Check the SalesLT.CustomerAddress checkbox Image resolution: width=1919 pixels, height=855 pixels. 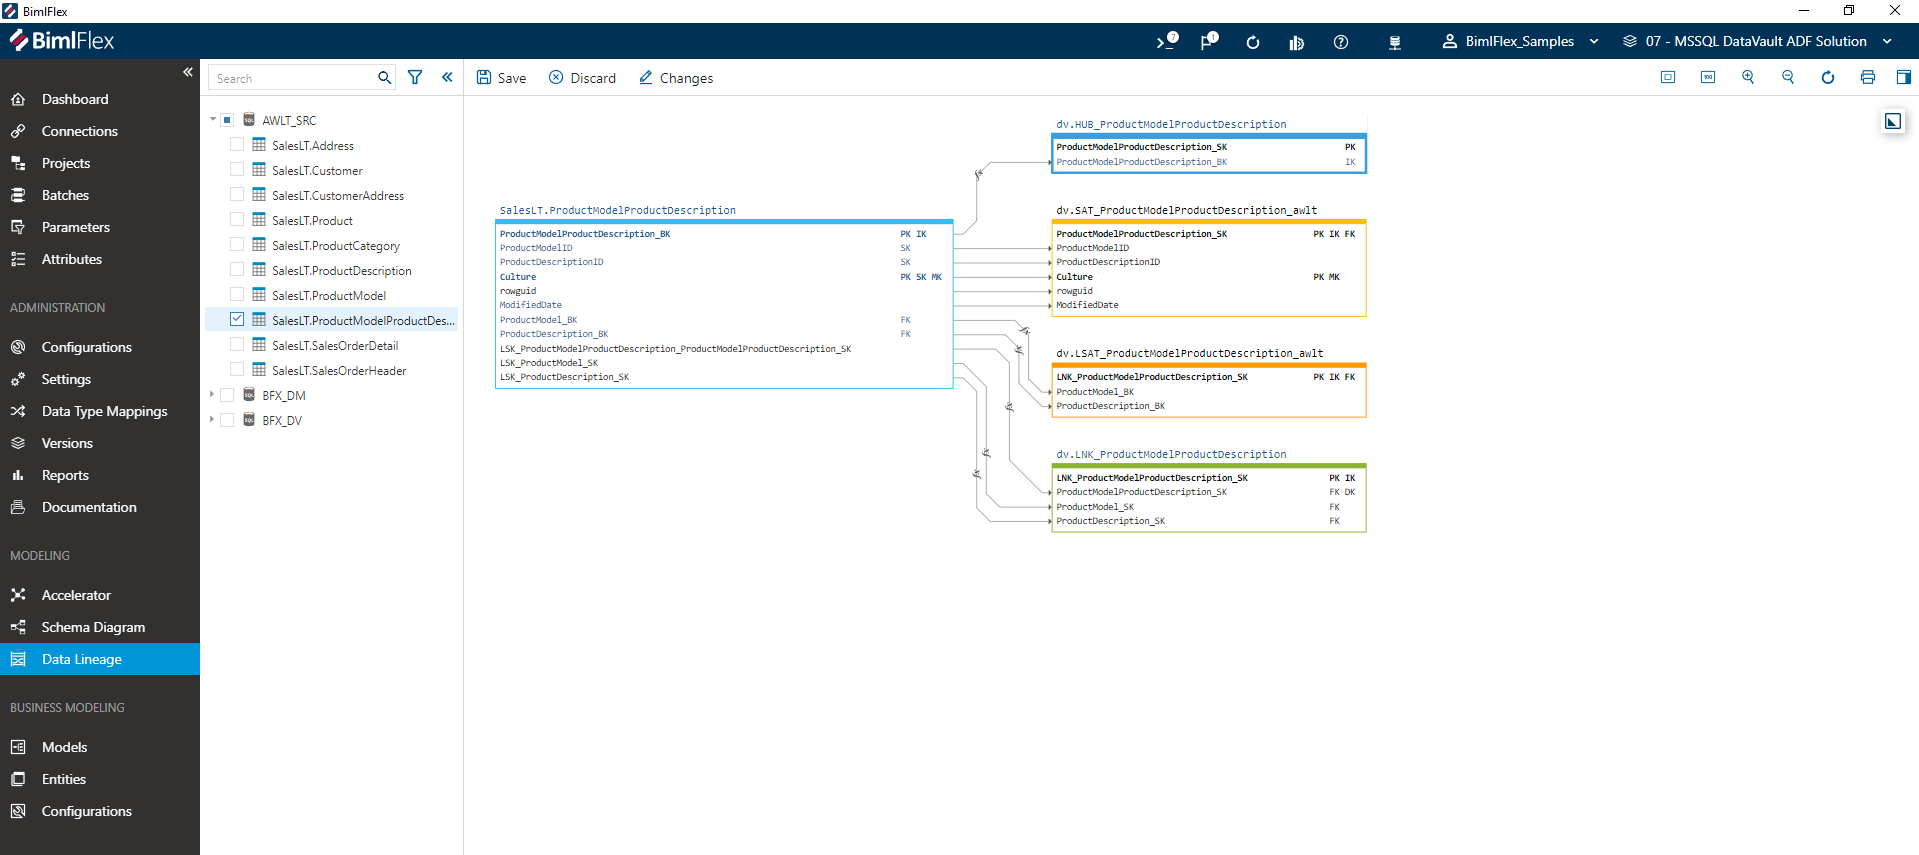click(237, 195)
